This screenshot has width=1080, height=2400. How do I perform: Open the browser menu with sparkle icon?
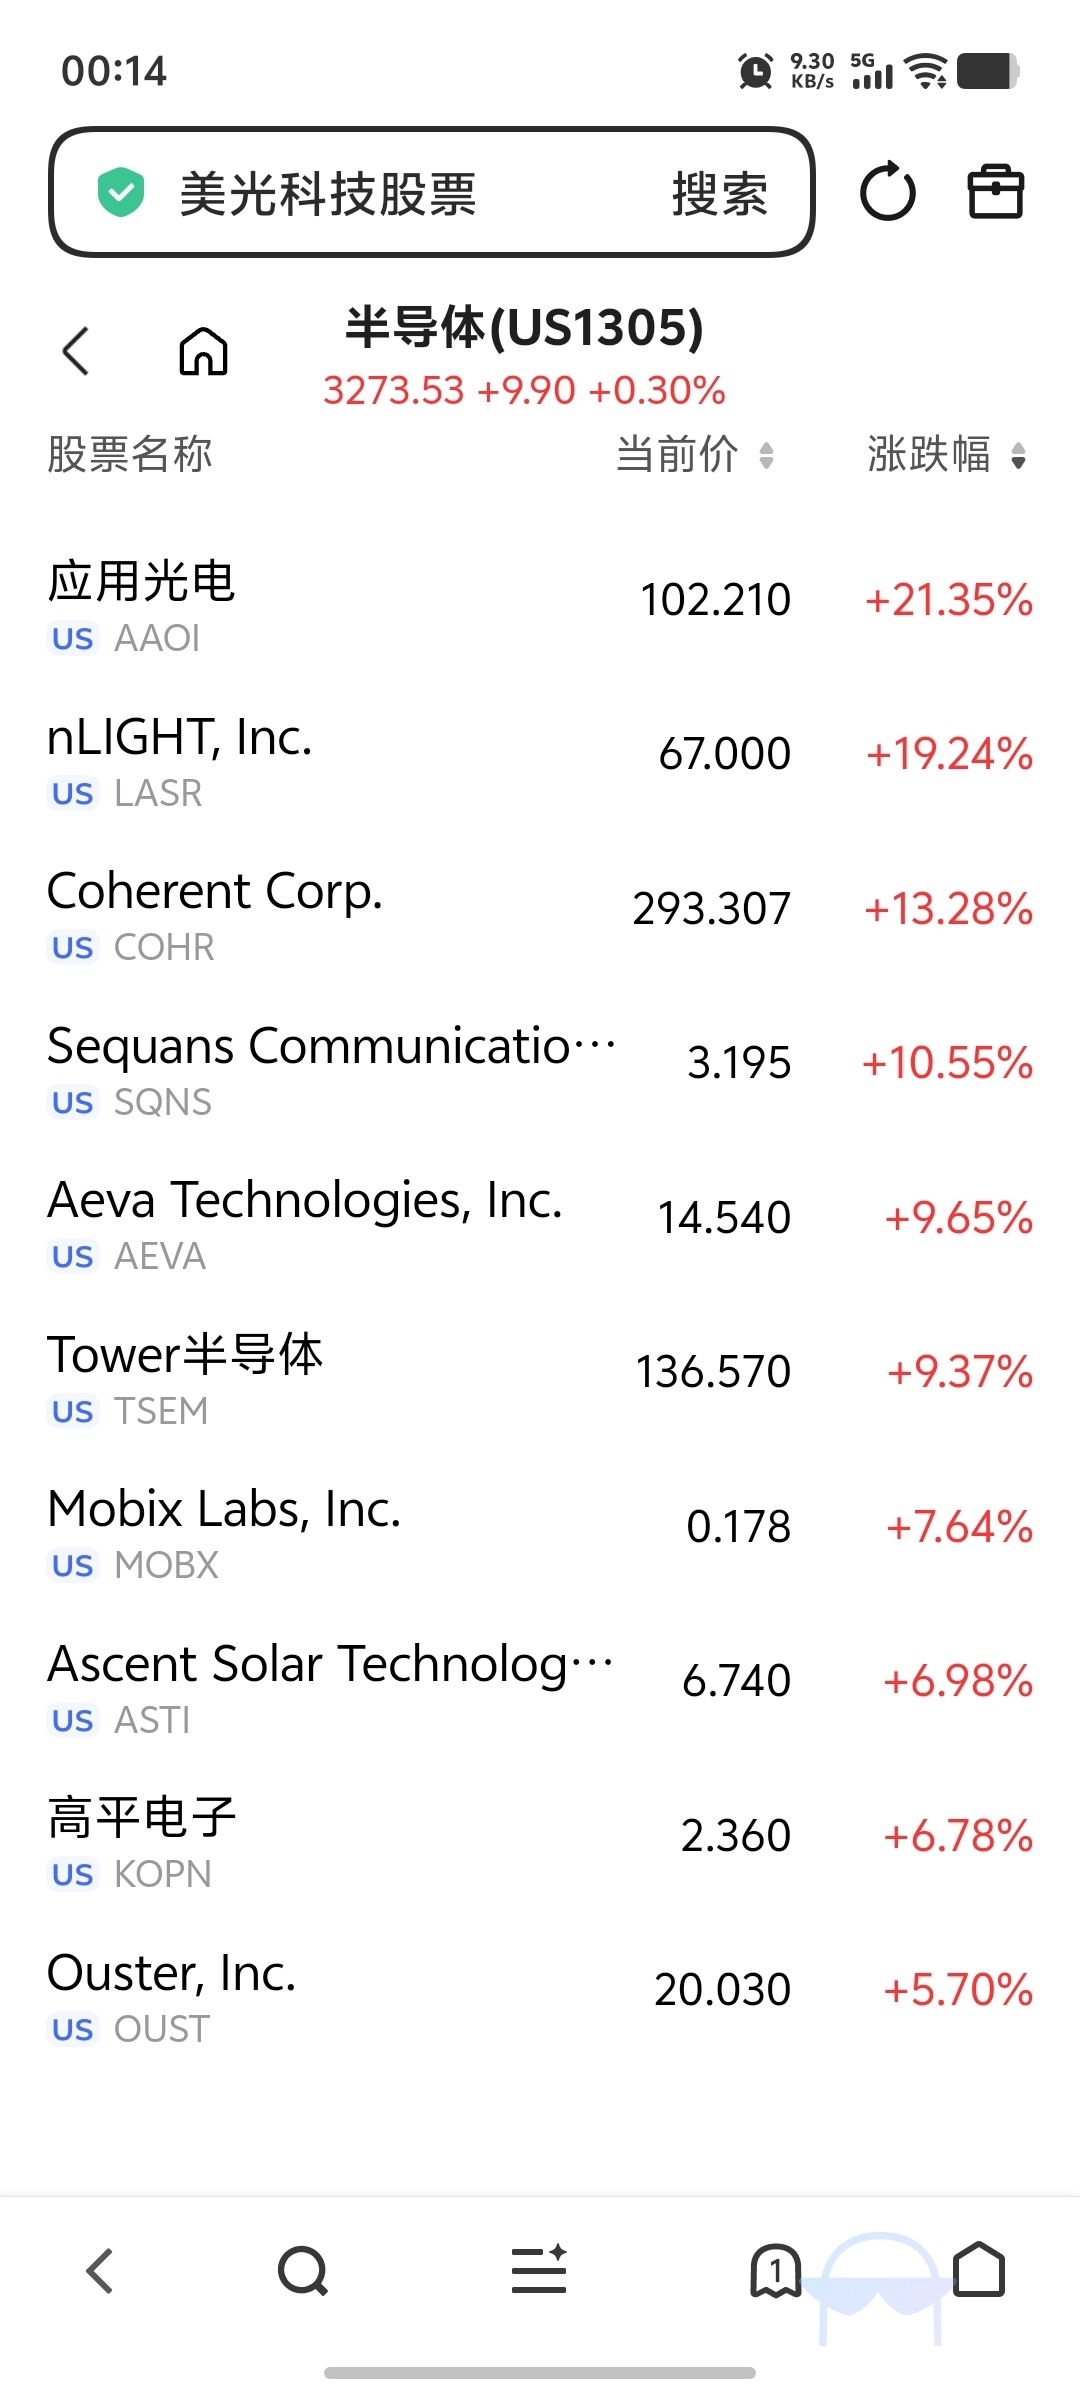click(x=539, y=2269)
